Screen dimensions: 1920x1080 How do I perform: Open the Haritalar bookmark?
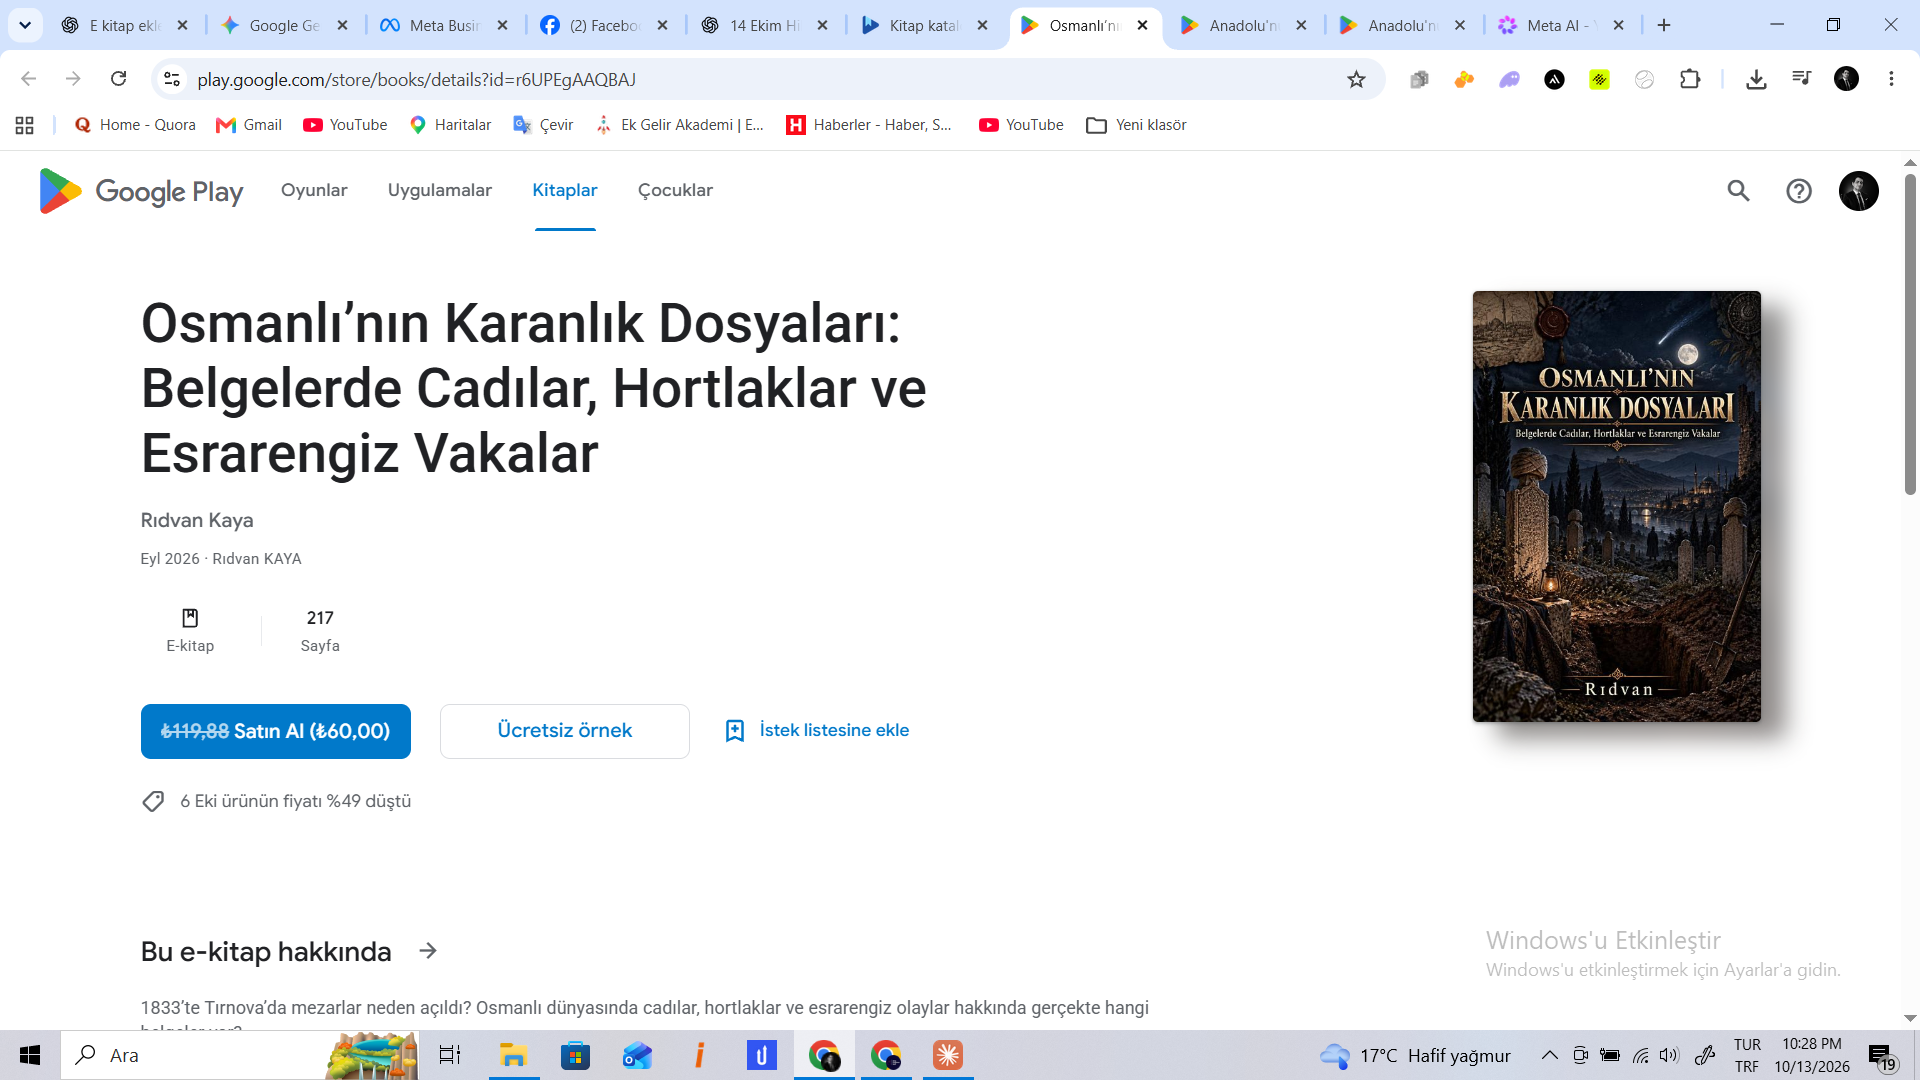point(450,125)
